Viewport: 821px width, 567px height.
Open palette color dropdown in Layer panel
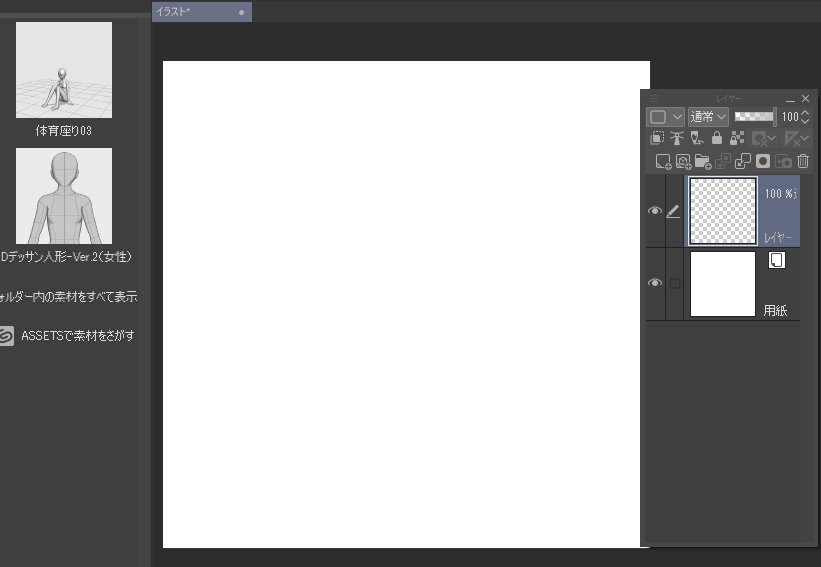point(665,117)
